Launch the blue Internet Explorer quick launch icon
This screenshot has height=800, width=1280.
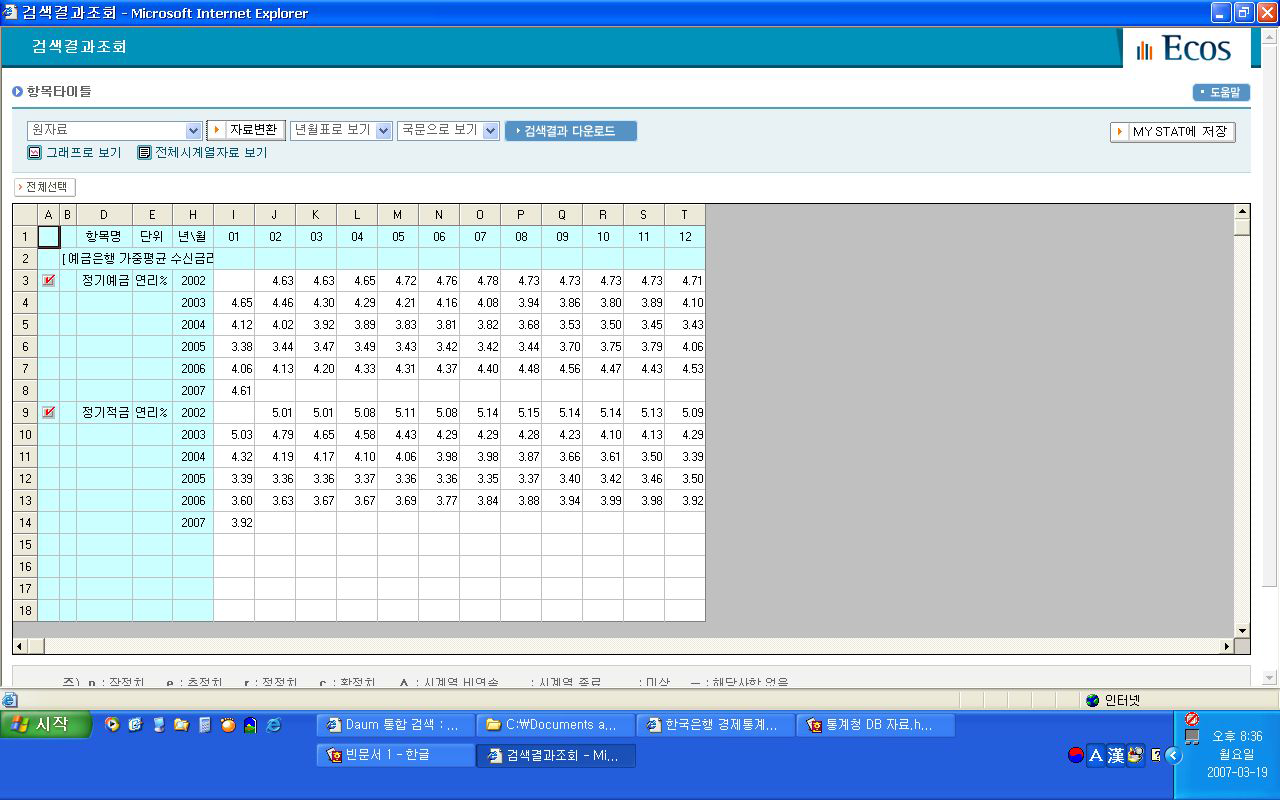coord(273,725)
